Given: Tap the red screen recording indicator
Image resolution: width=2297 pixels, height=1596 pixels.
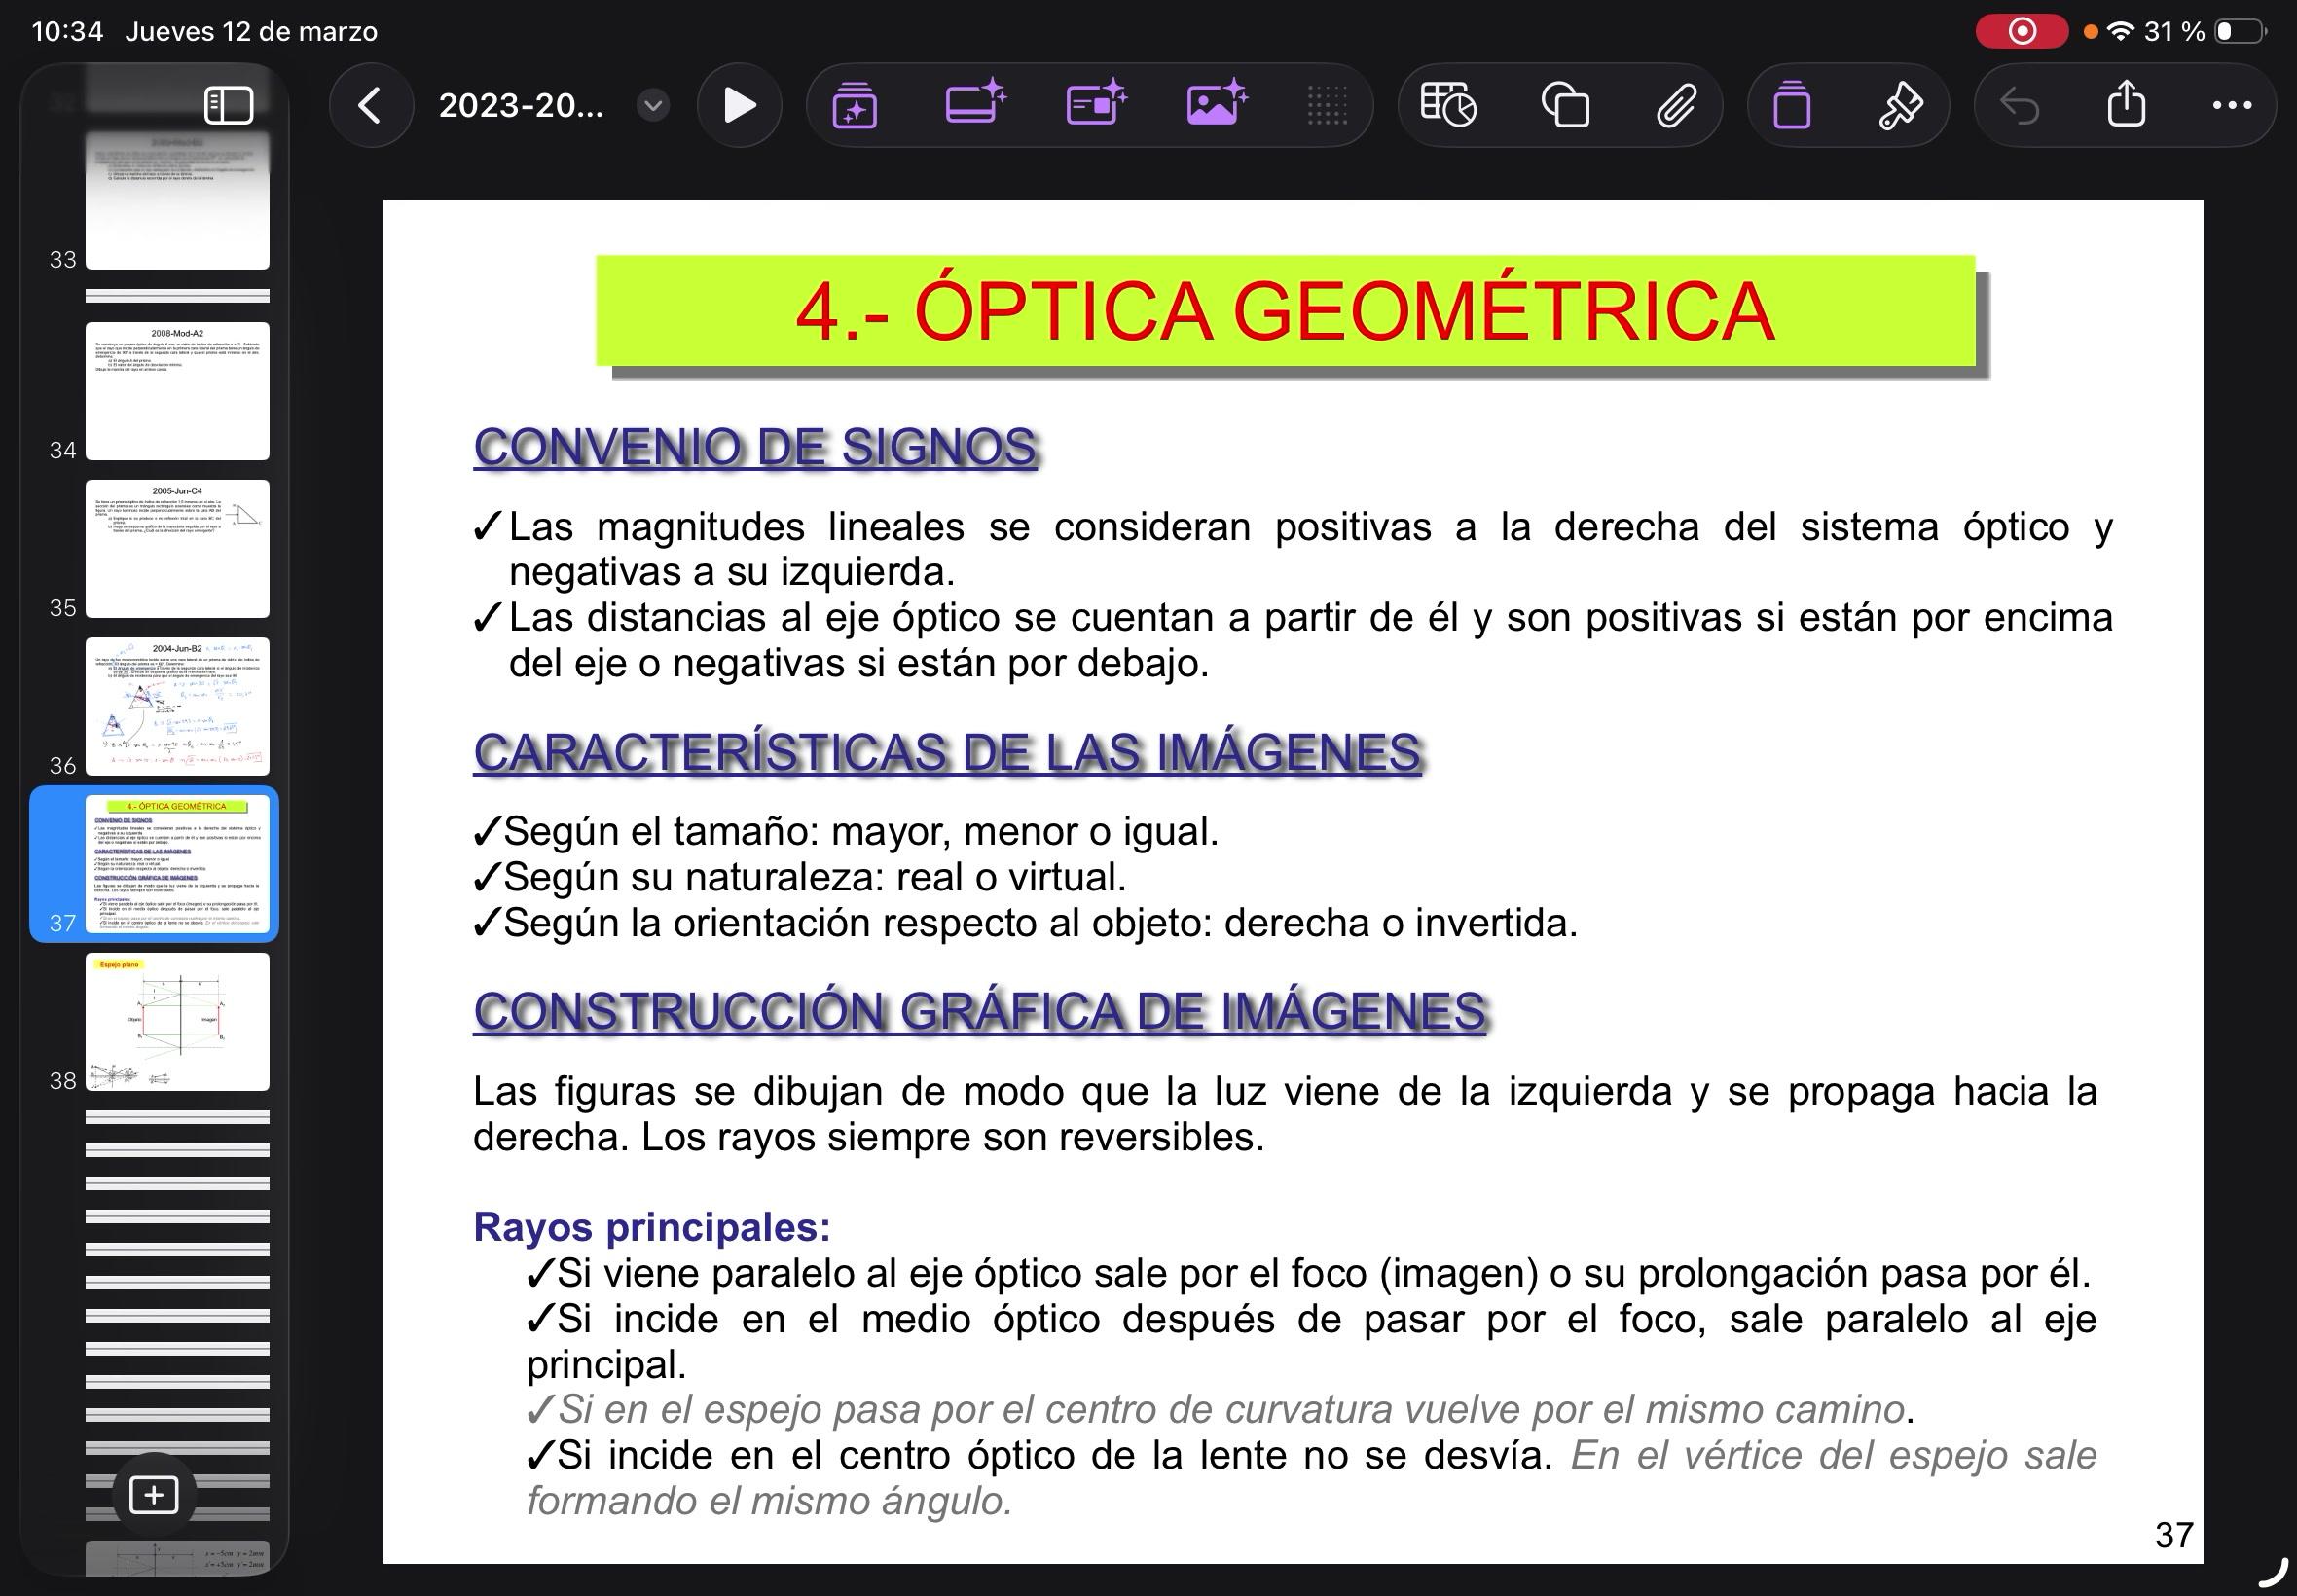Looking at the screenshot, I should click(2021, 32).
